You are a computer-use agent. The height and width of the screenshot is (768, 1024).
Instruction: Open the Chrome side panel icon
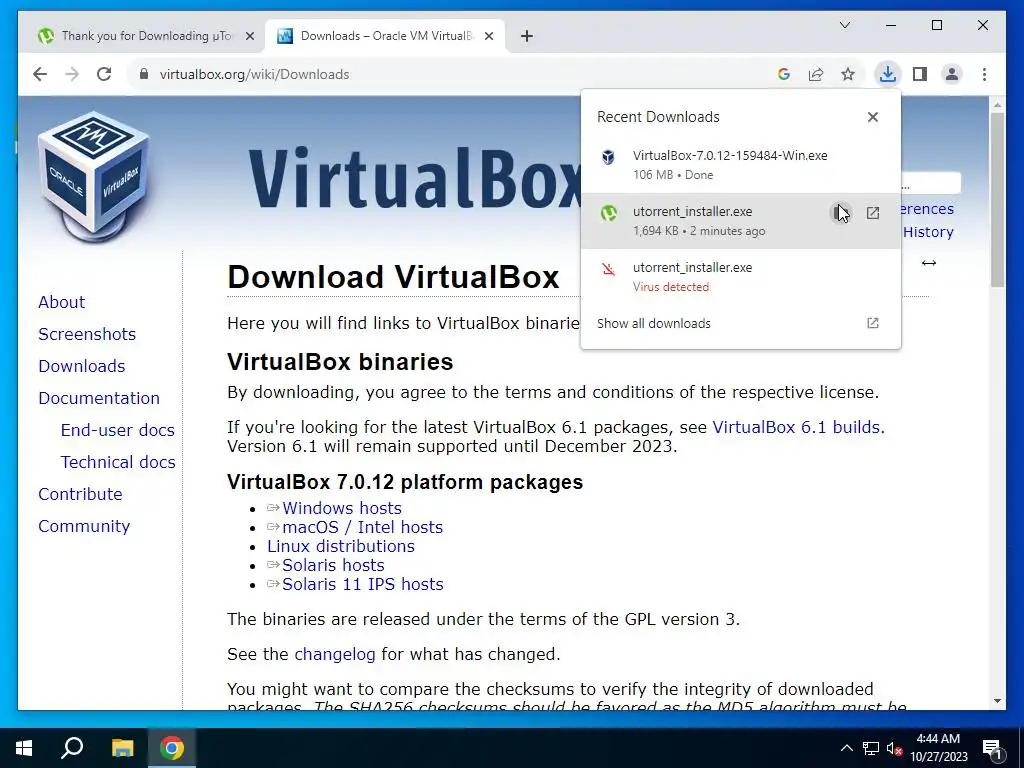pos(920,74)
